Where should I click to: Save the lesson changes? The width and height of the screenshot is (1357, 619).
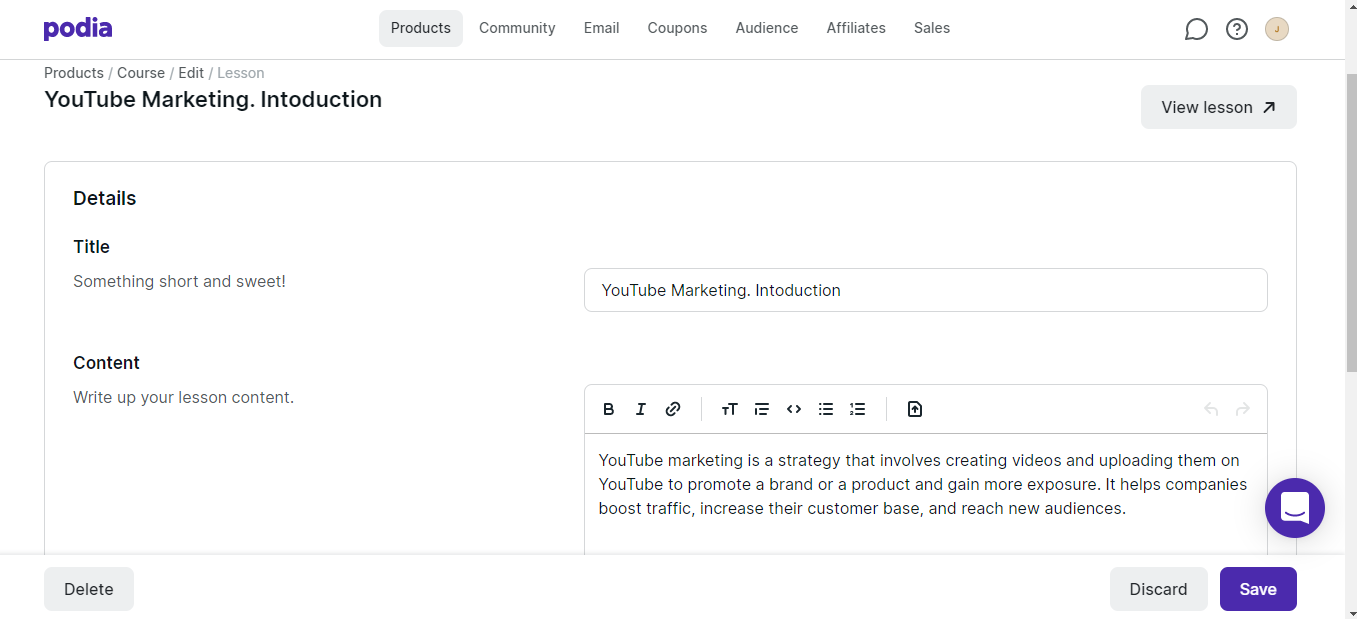[1257, 589]
